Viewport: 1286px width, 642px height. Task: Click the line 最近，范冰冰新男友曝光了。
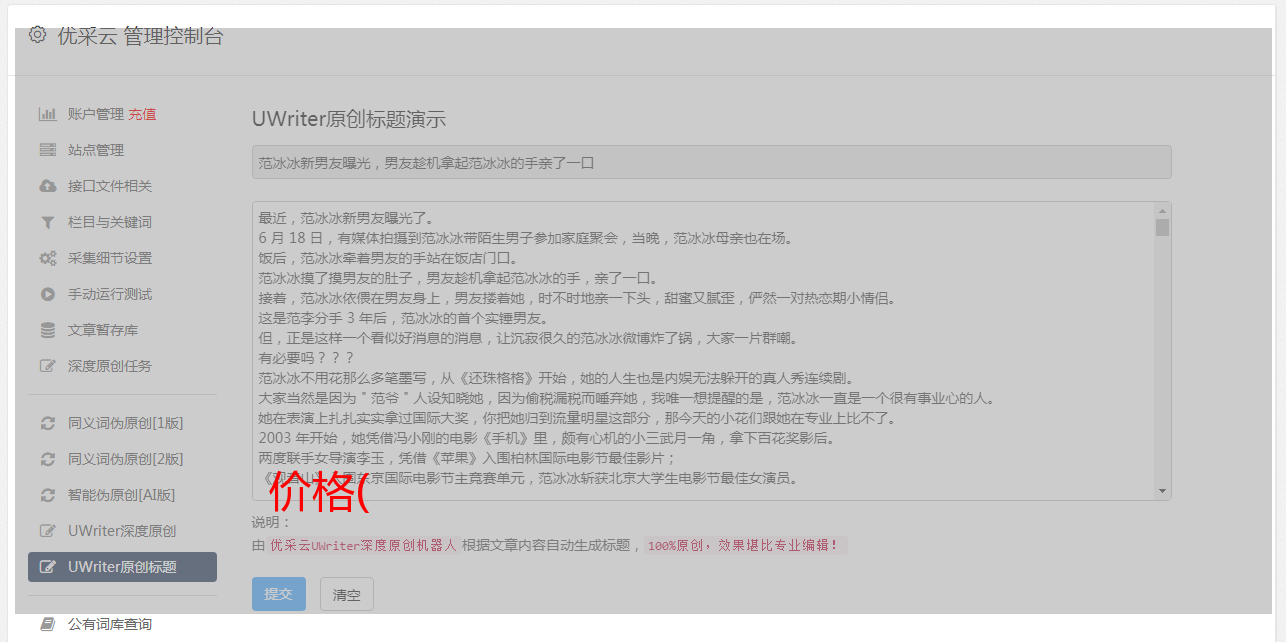348,218
